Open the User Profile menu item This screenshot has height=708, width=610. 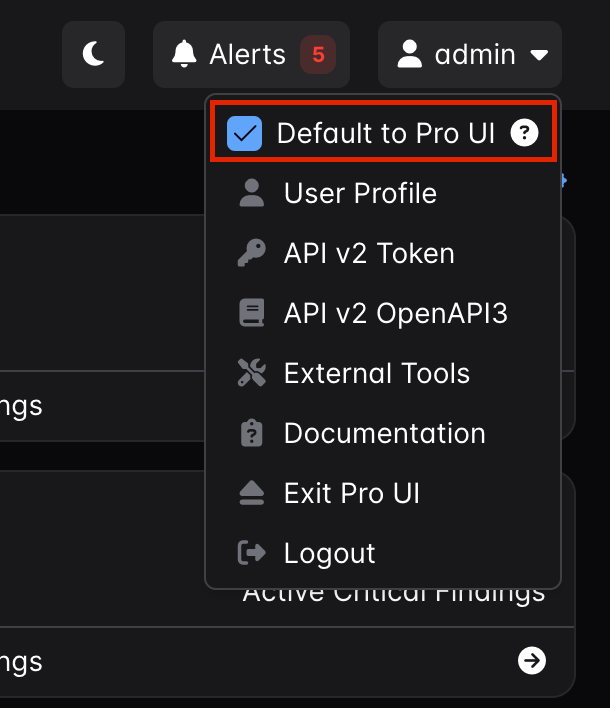(x=360, y=193)
